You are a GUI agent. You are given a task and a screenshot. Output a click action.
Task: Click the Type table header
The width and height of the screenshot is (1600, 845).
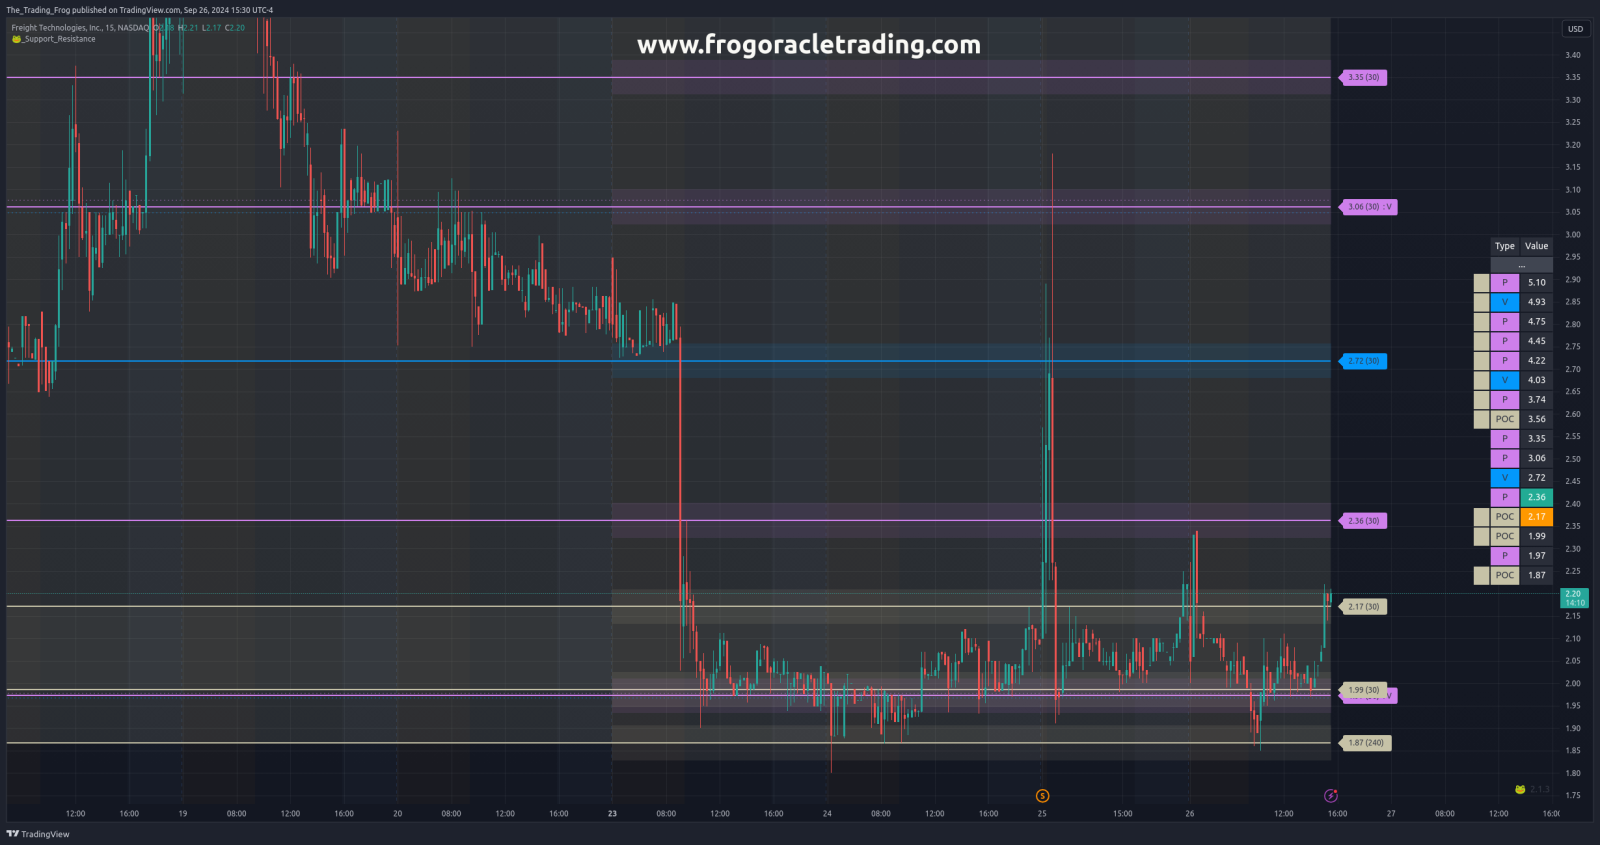click(1505, 246)
